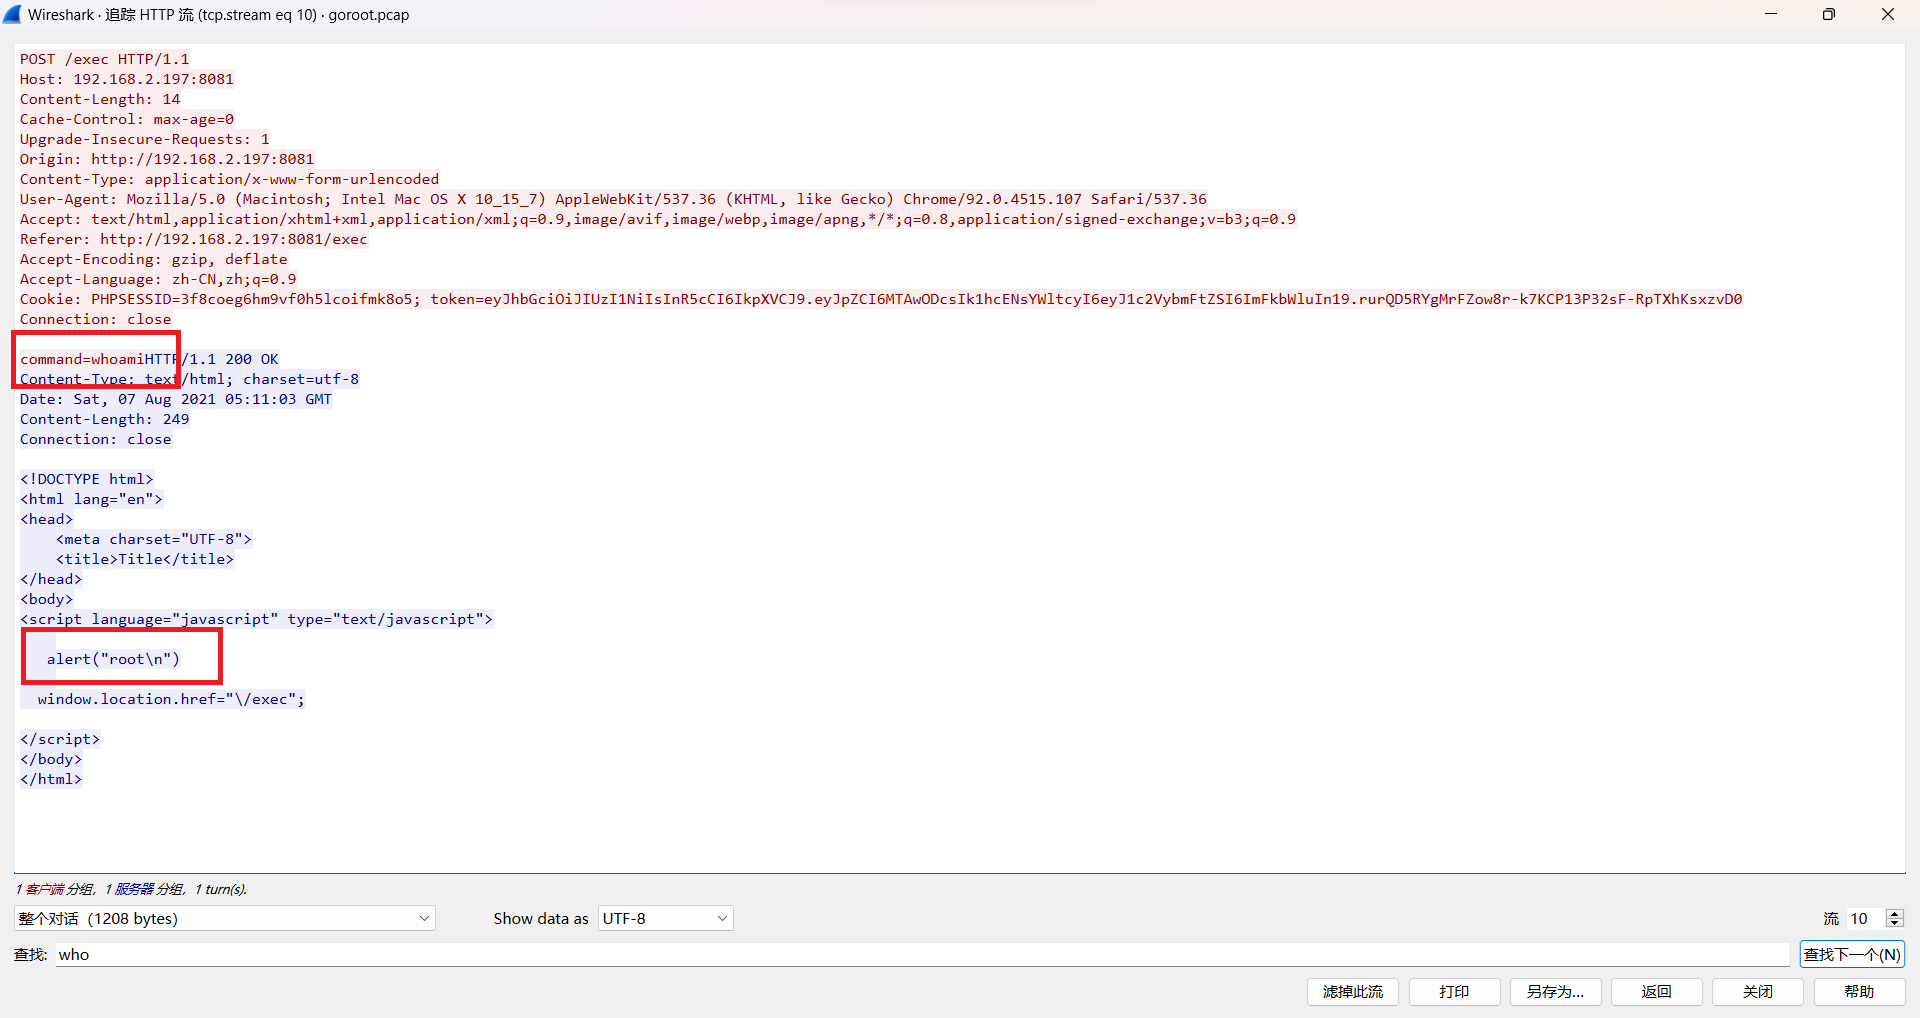This screenshot has width=1920, height=1018.
Task: Click the 'window.location.href' line
Action: click(x=171, y=699)
